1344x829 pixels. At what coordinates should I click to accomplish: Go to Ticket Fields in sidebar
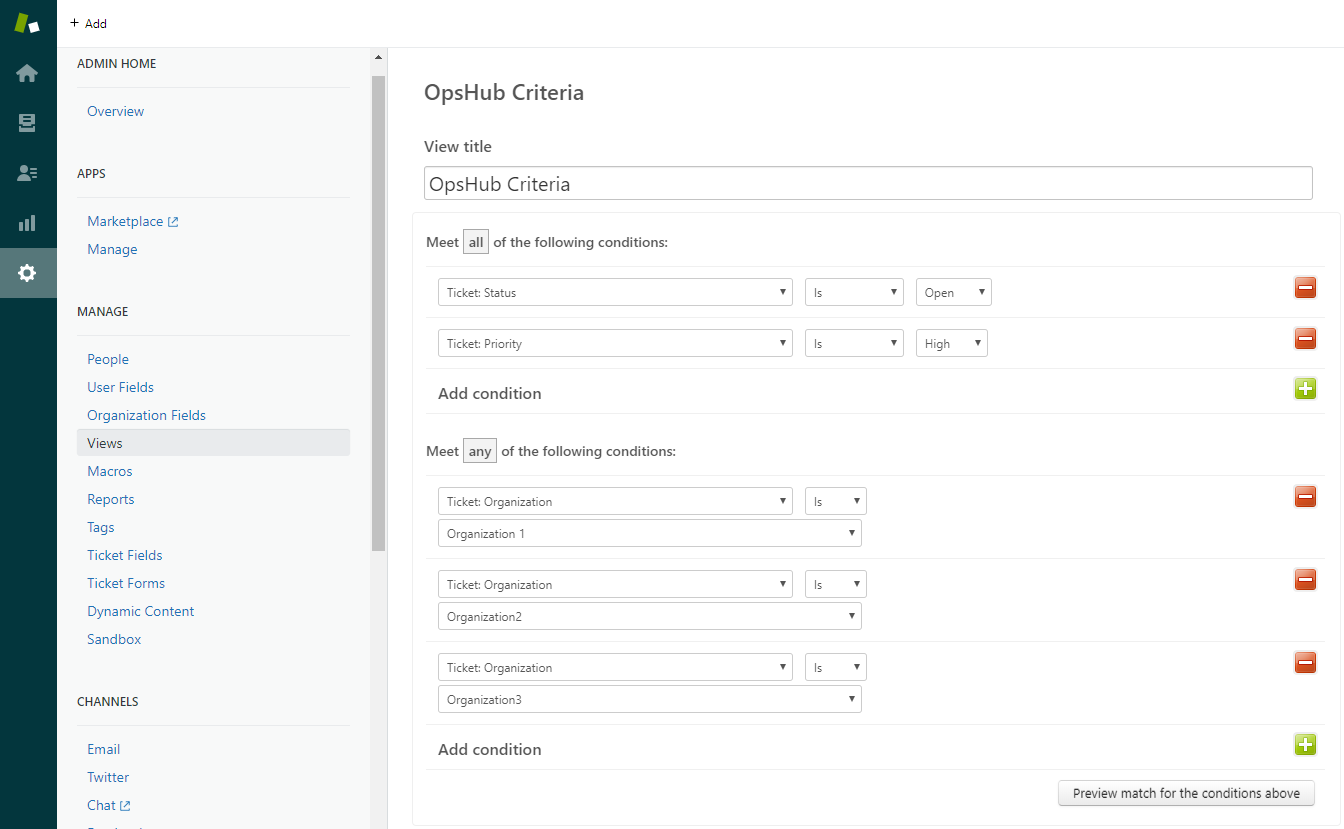[x=125, y=555]
